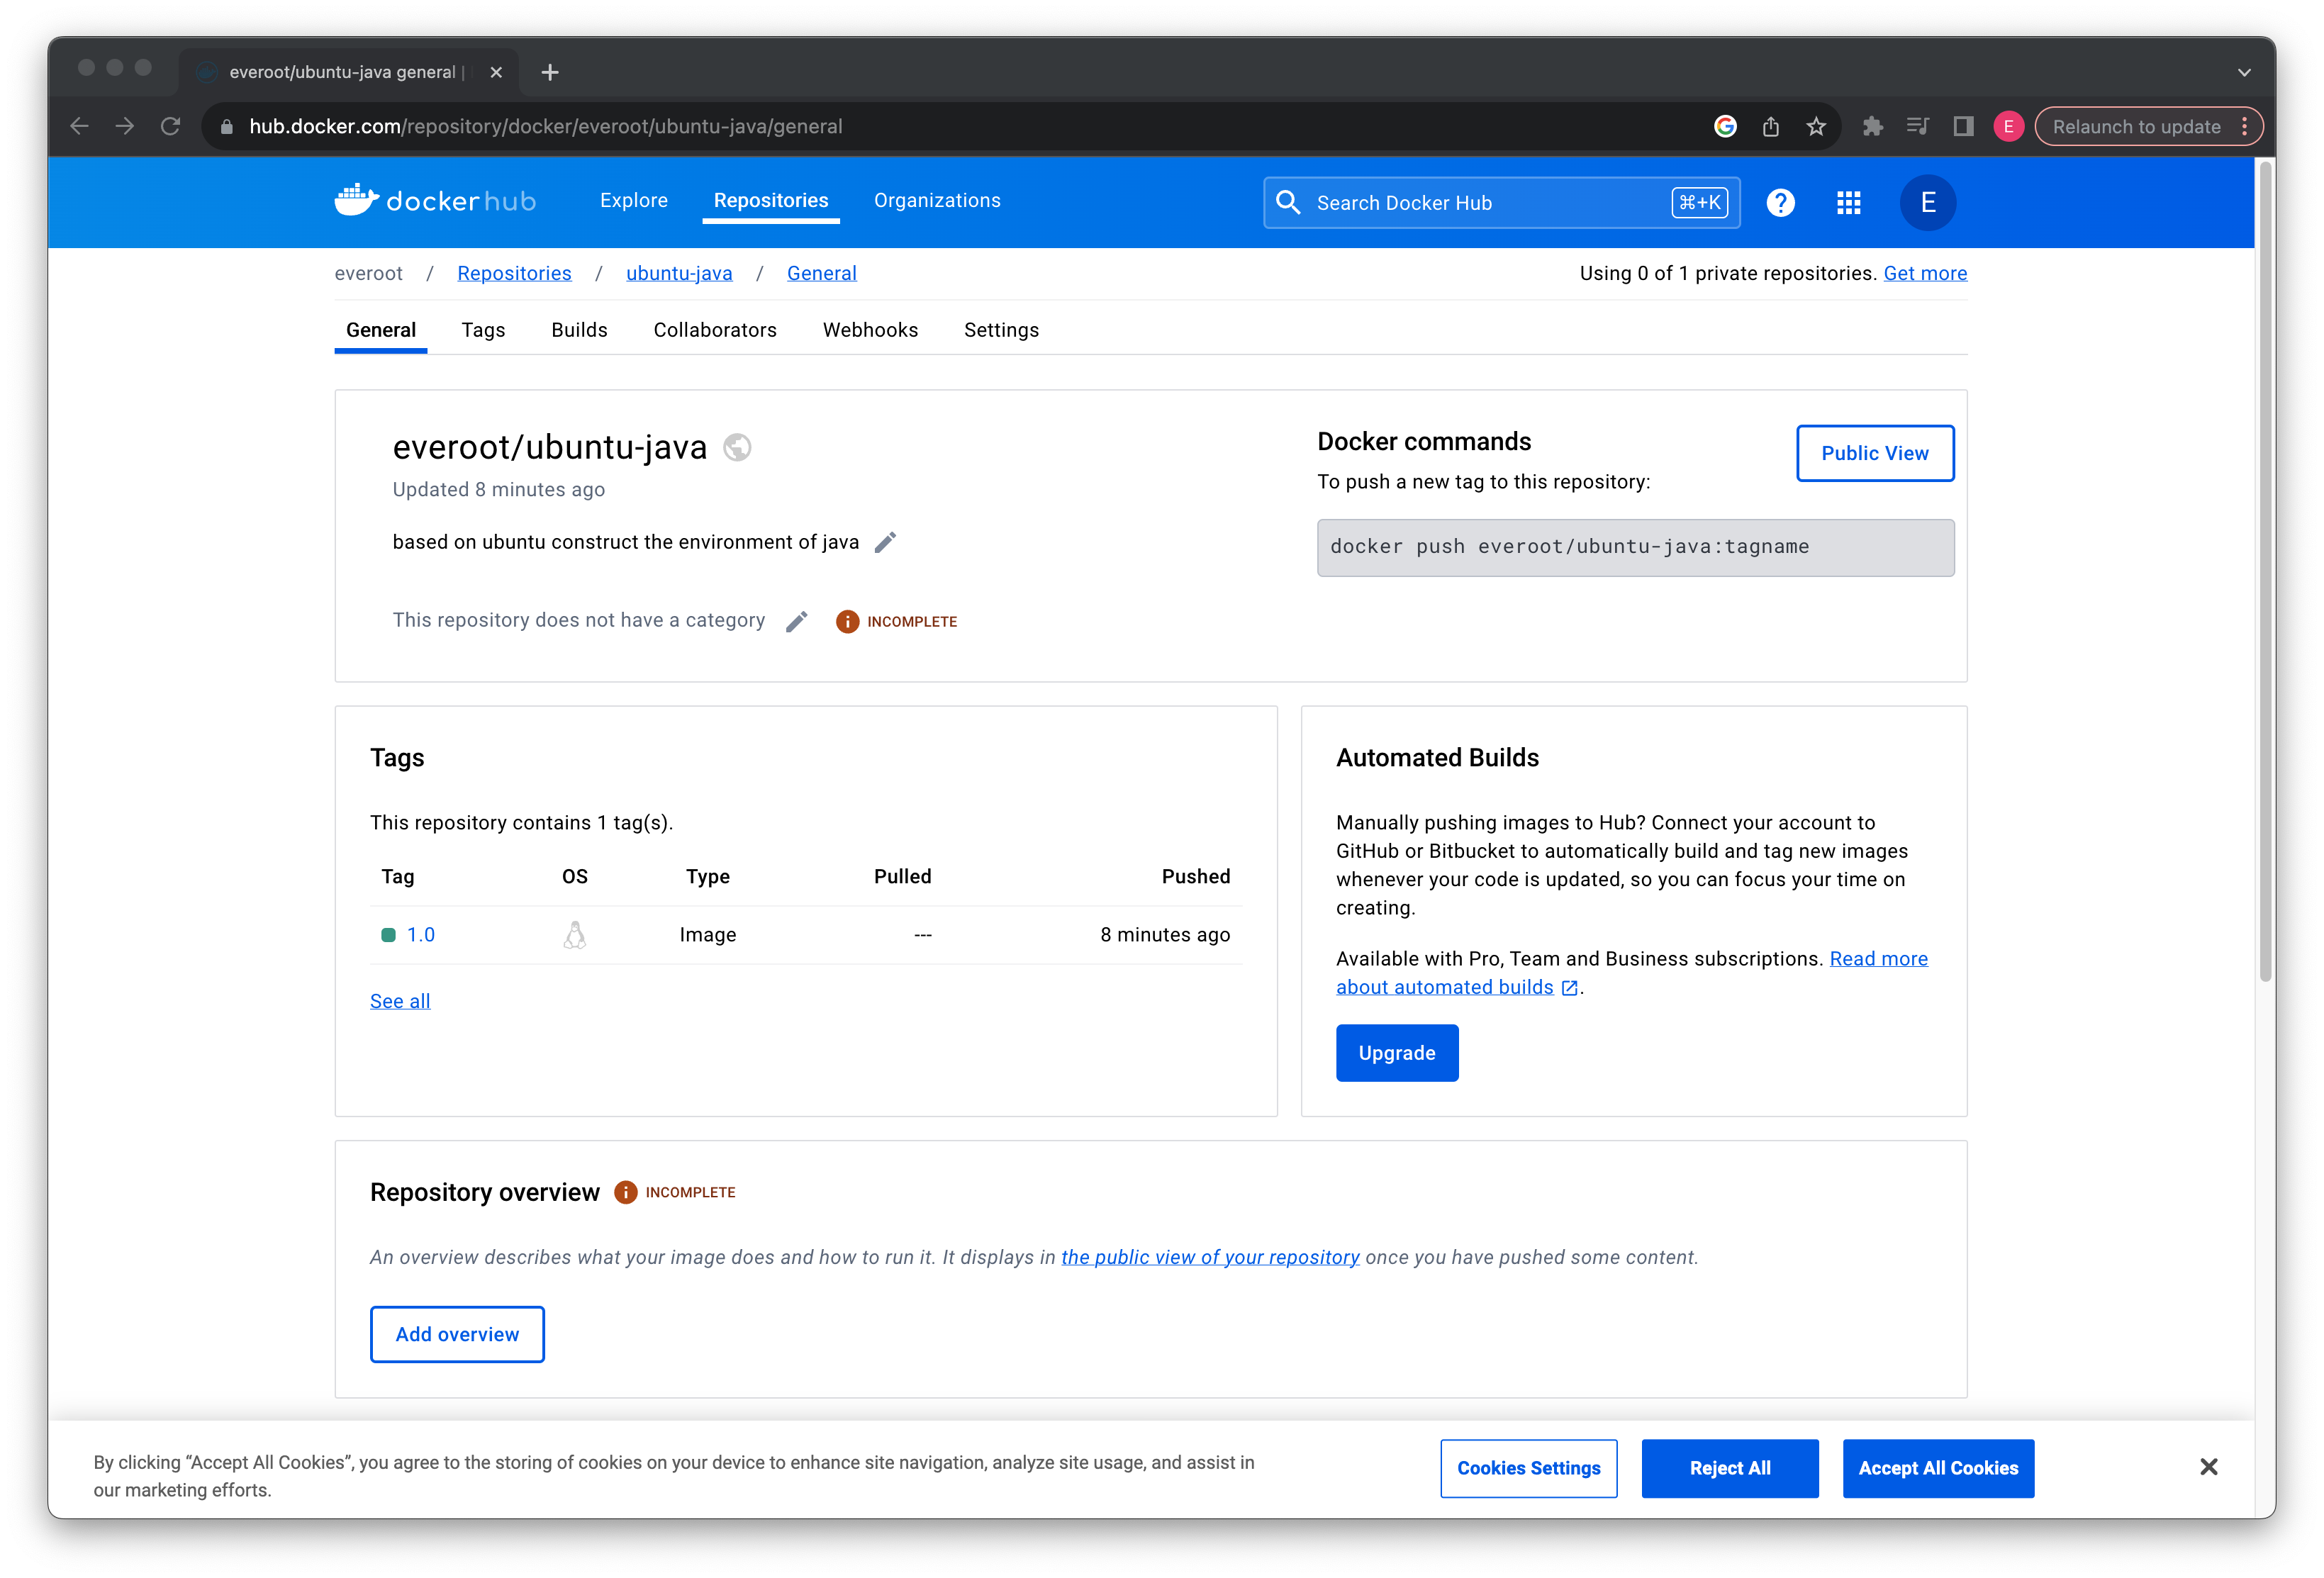This screenshot has height=1578, width=2324.
Task: Open Read more about automated builds link
Action: [1631, 973]
